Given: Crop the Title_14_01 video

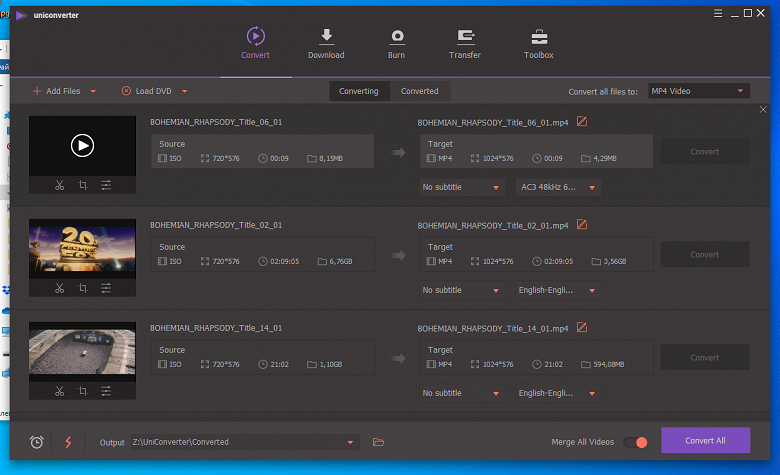Looking at the screenshot, I should (83, 391).
